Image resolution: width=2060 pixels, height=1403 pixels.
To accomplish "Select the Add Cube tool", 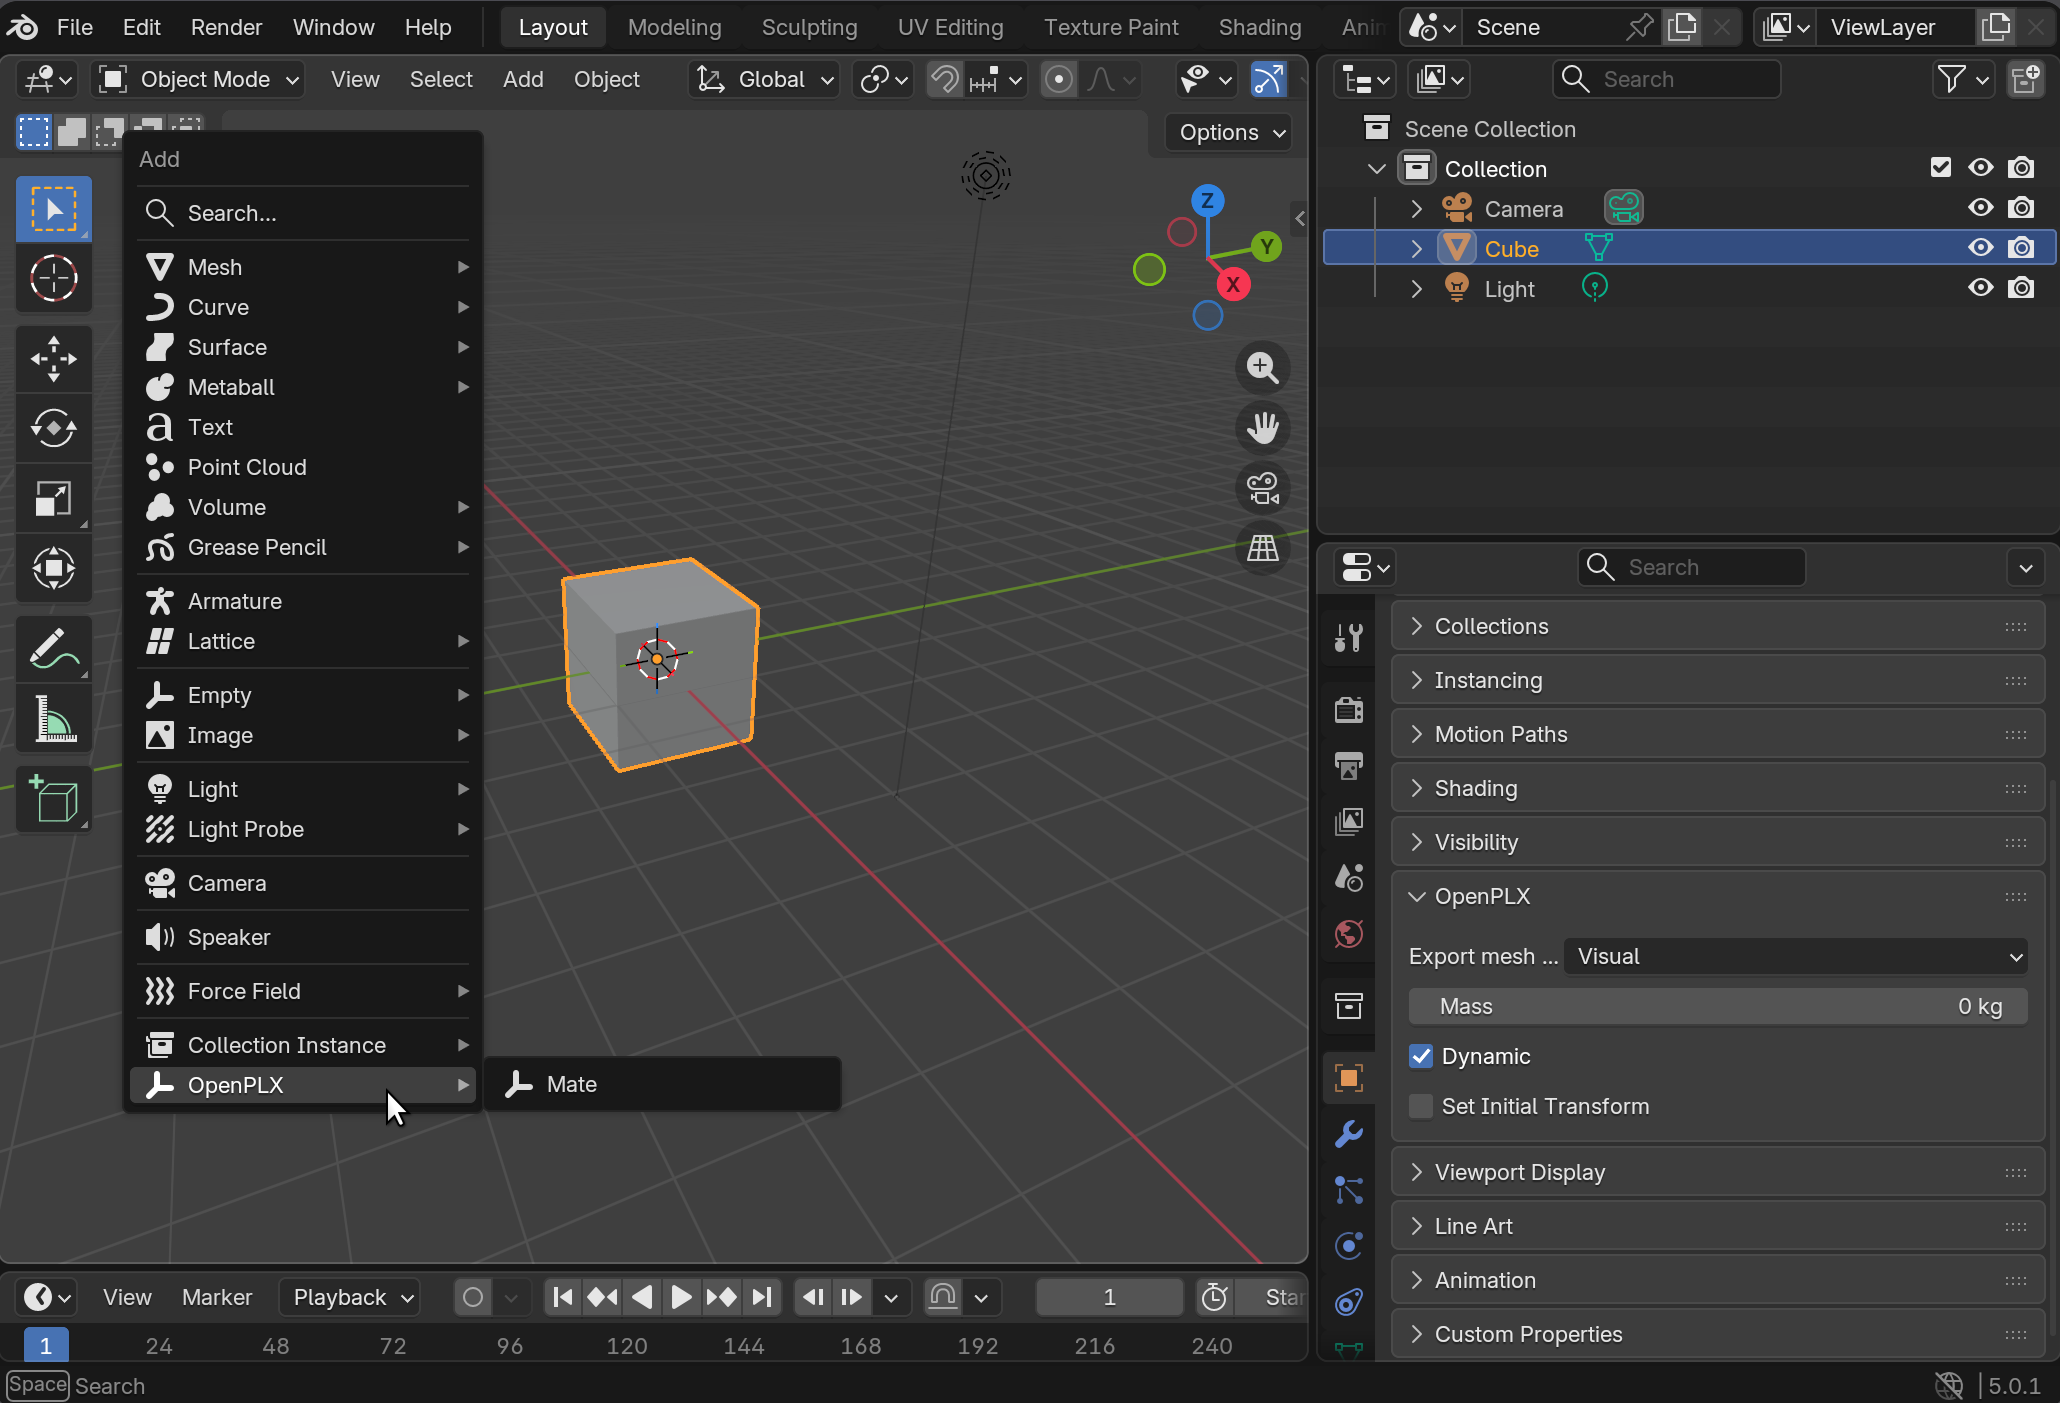I will tap(54, 799).
